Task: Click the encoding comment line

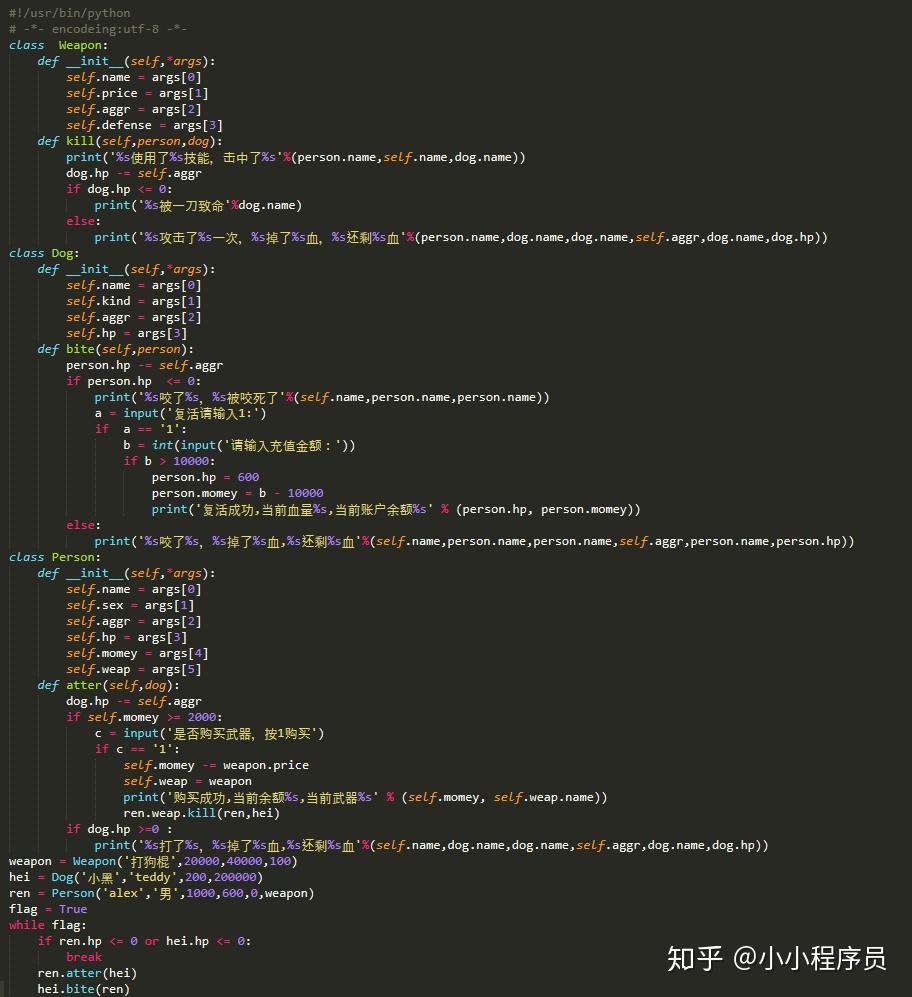Action: (97, 29)
